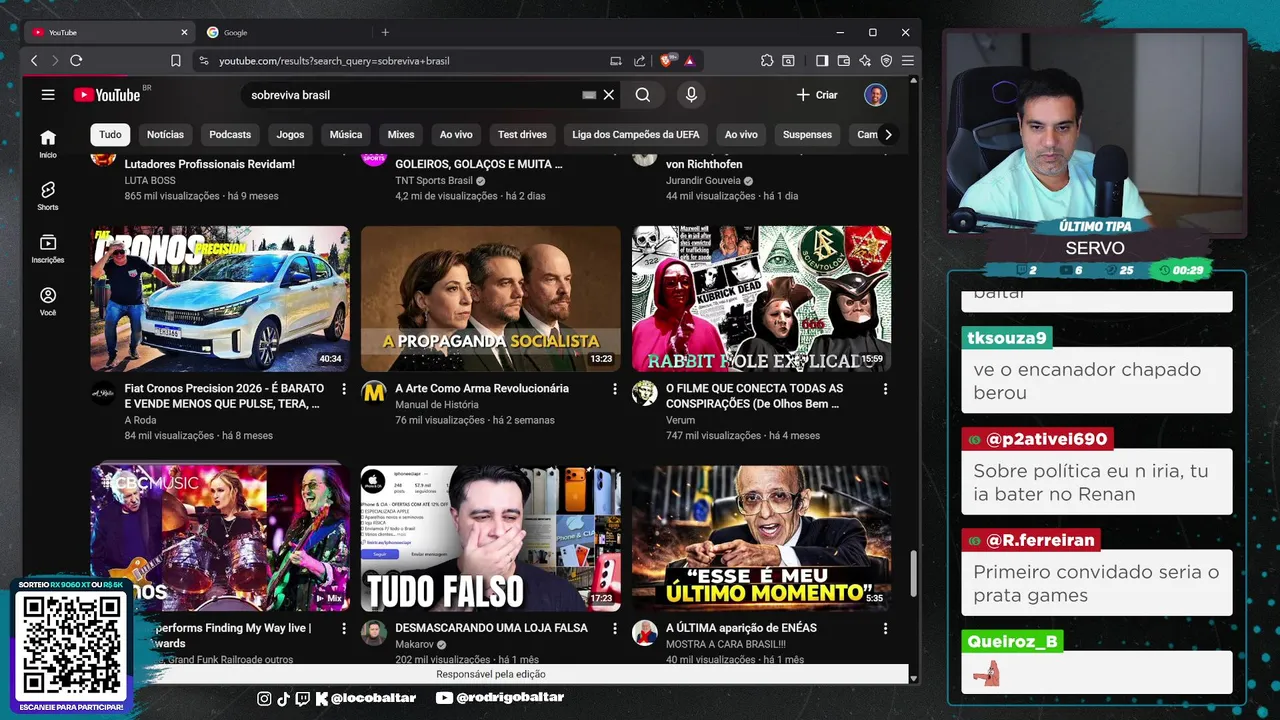Open the on-screen keyboard in search box
Viewport: 1280px width, 720px height.
pos(589,95)
